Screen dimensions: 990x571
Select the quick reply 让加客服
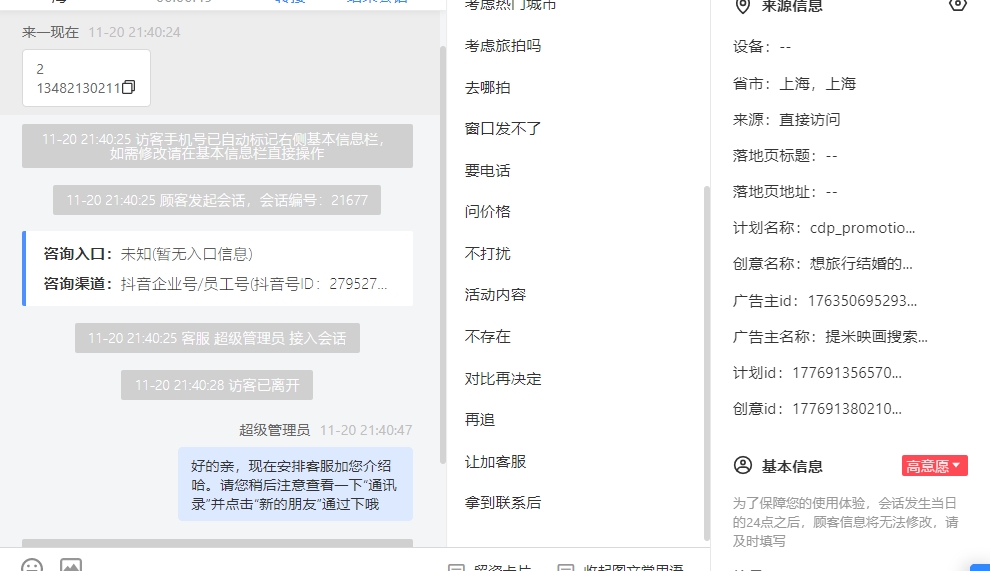coord(495,462)
